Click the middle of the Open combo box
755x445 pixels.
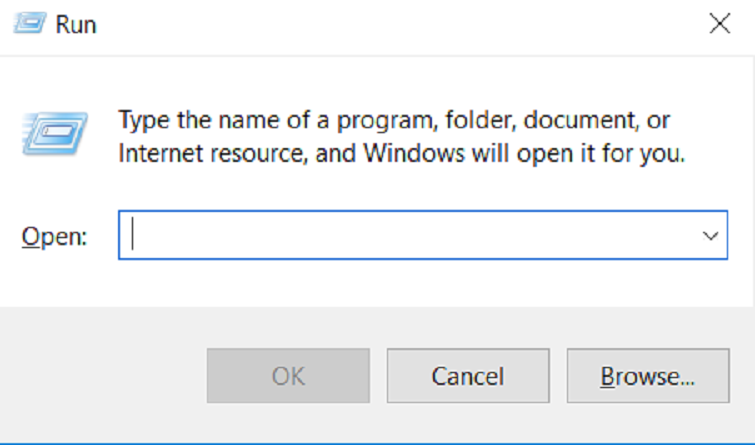coord(422,236)
